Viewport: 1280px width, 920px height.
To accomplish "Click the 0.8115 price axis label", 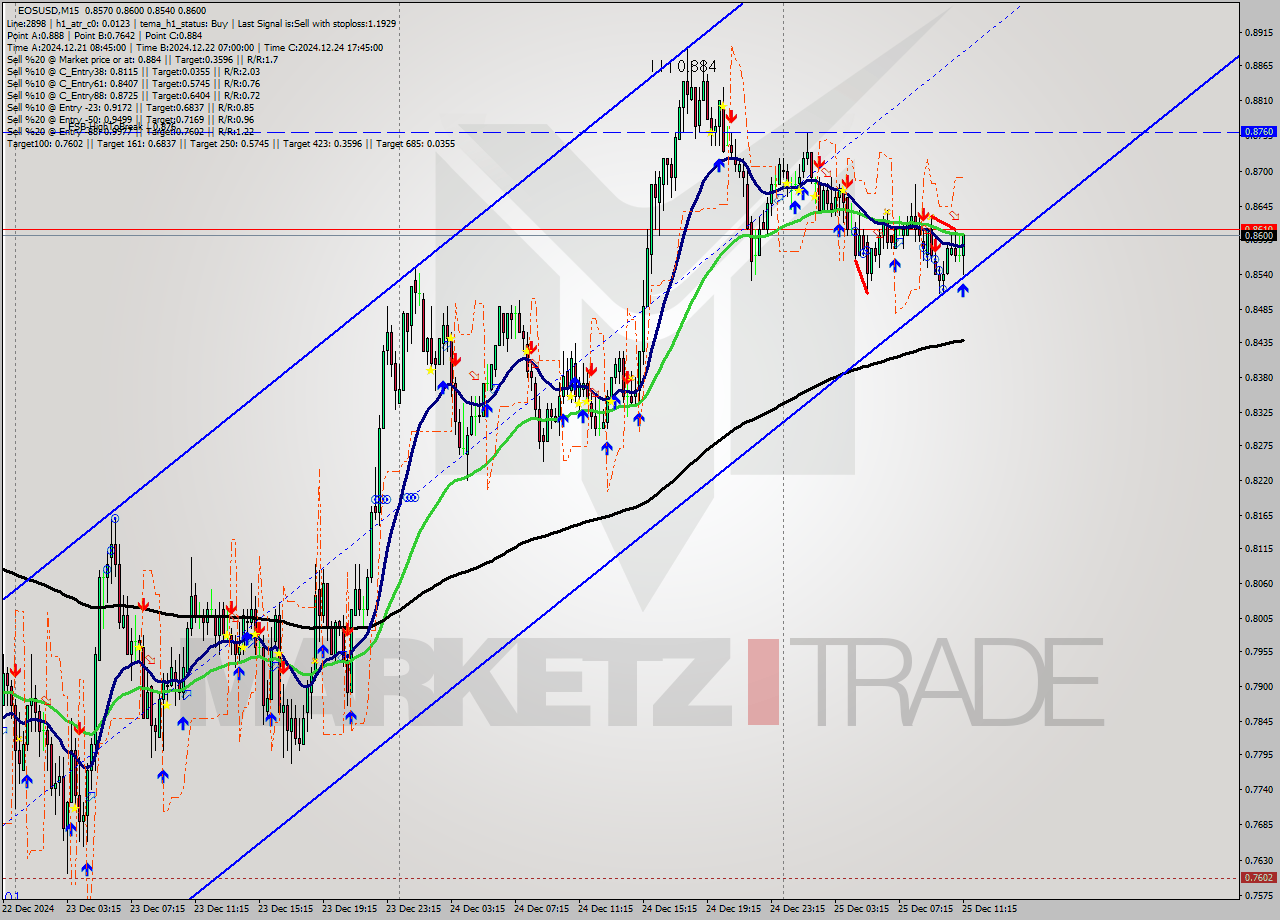I will 1257,548.
